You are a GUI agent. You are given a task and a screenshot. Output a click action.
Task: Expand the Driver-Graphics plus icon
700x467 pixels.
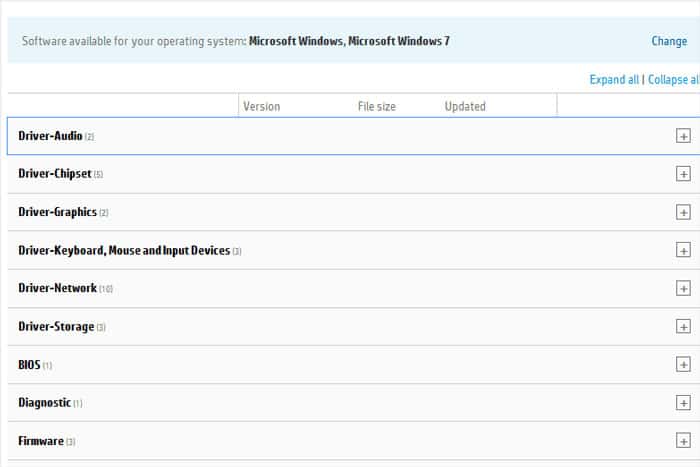tap(683, 212)
